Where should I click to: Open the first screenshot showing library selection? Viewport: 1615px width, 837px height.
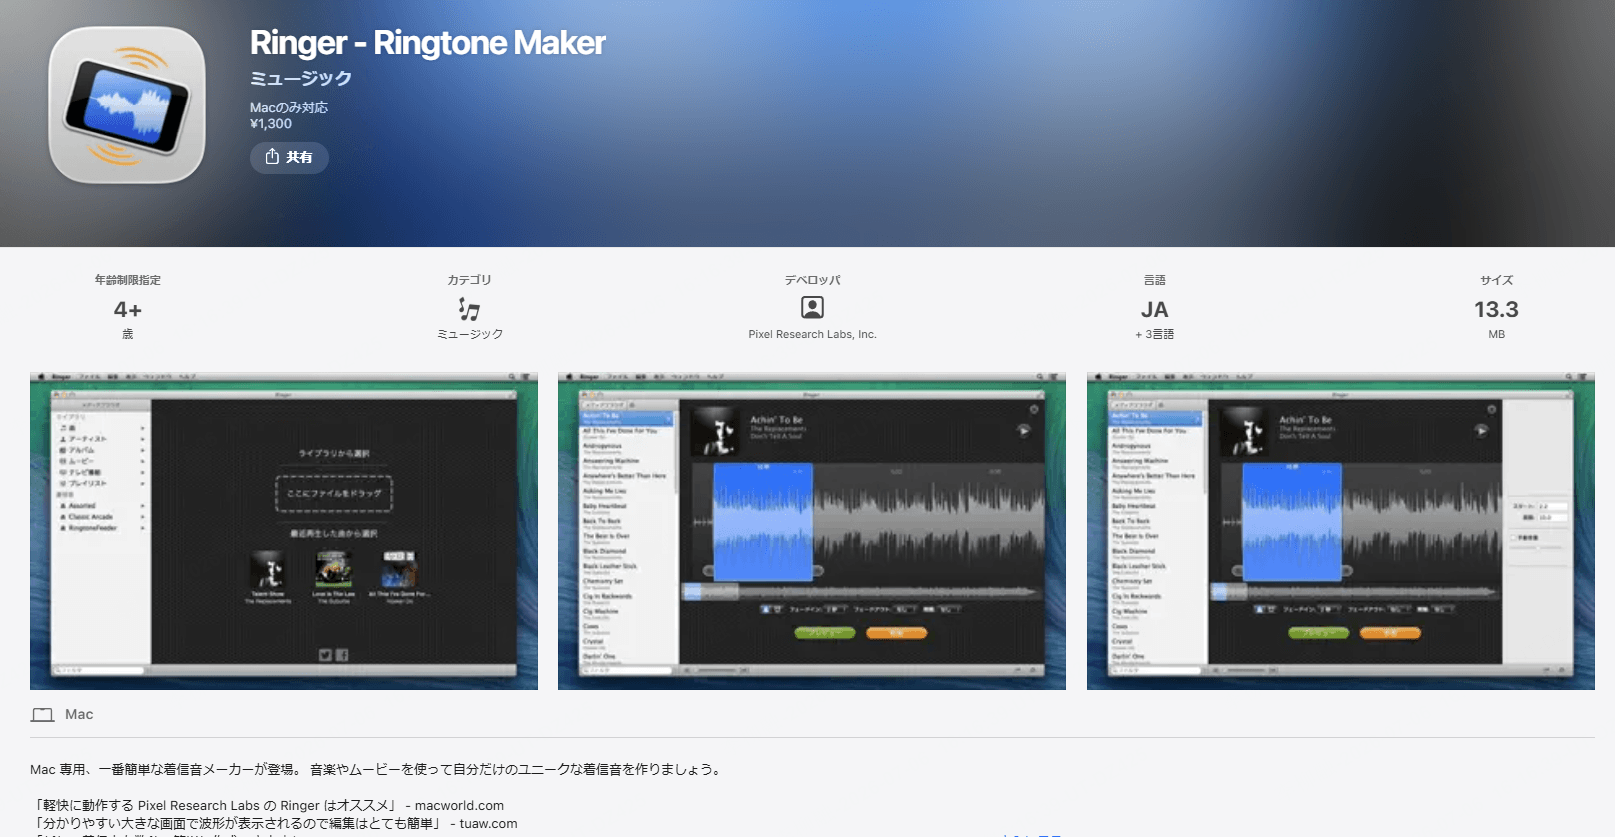click(284, 531)
